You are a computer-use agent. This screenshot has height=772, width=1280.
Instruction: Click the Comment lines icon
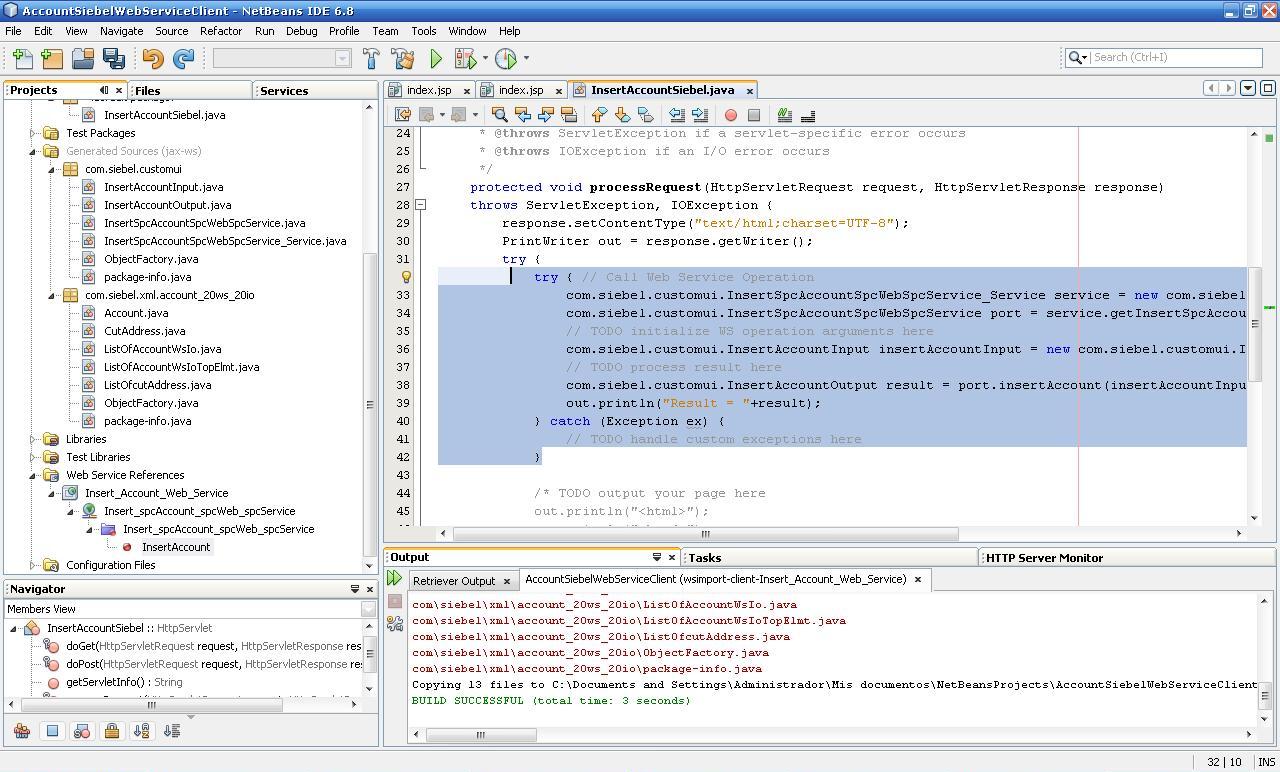[x=785, y=114]
